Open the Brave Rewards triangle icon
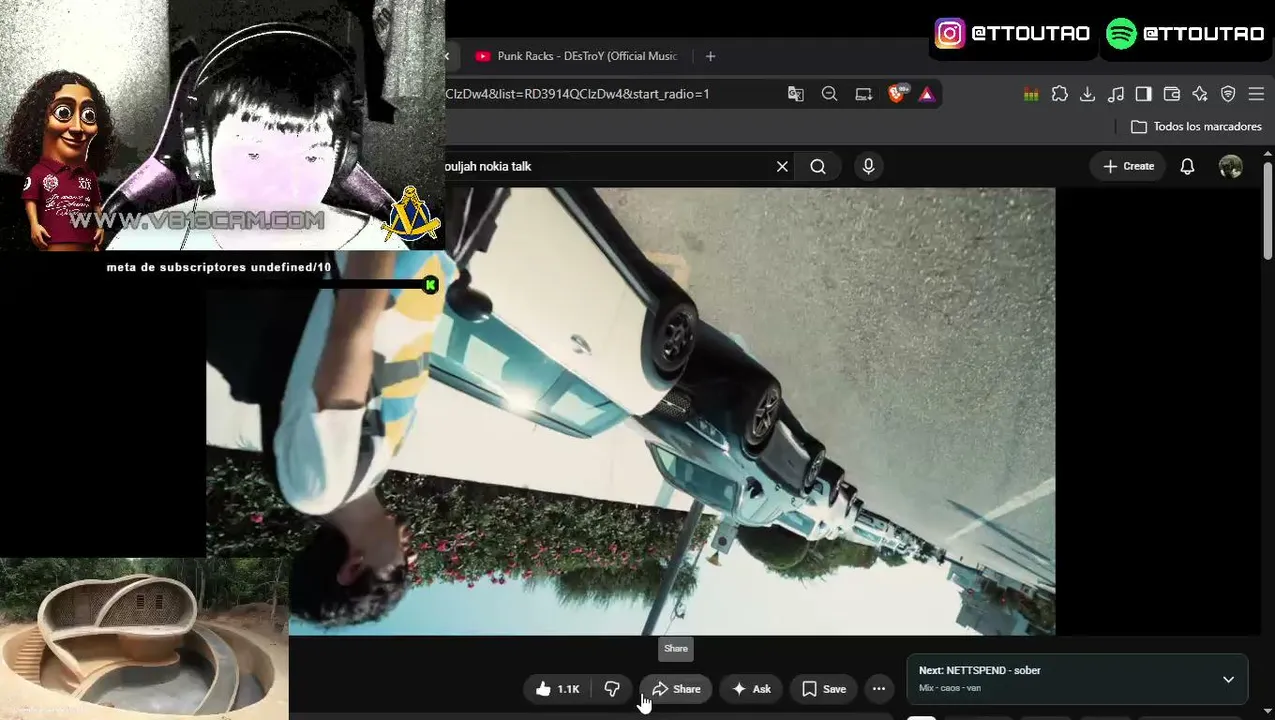1275x720 pixels. [x=927, y=94]
